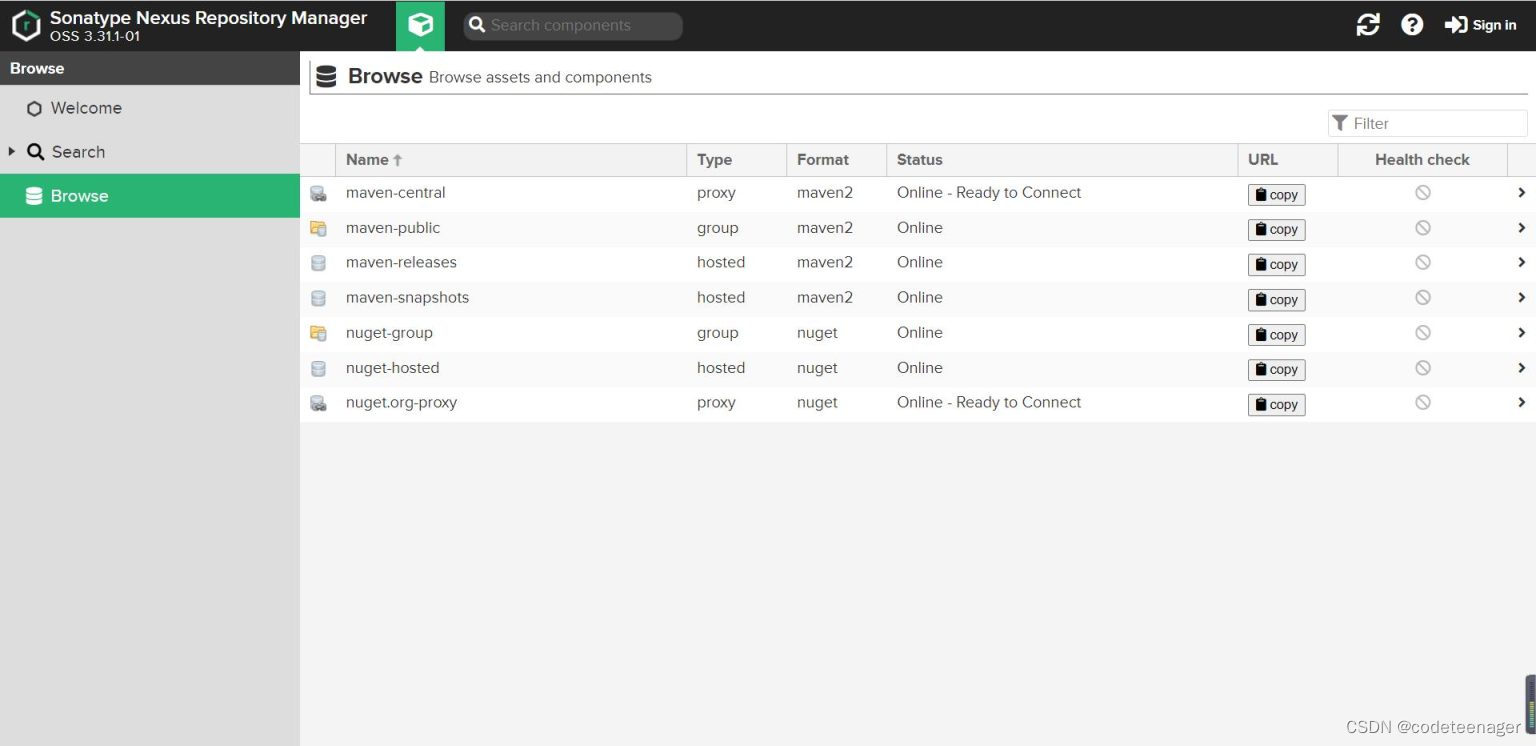Click the Health check column header
The image size is (1536, 746).
click(x=1422, y=160)
